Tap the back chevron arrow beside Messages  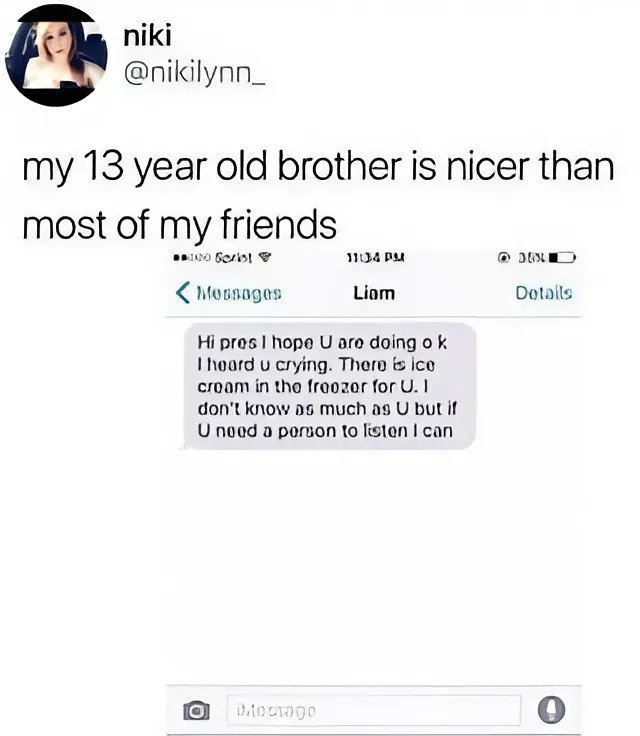click(183, 293)
